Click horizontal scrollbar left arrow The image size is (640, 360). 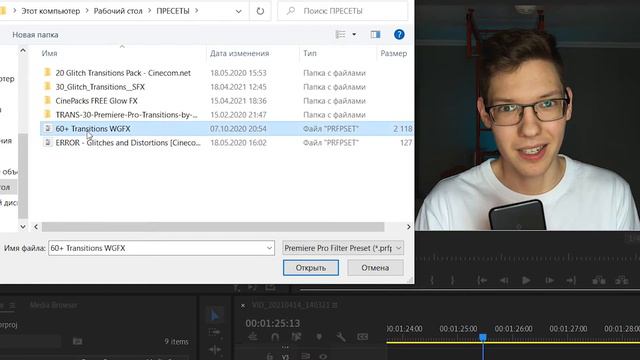[36, 227]
